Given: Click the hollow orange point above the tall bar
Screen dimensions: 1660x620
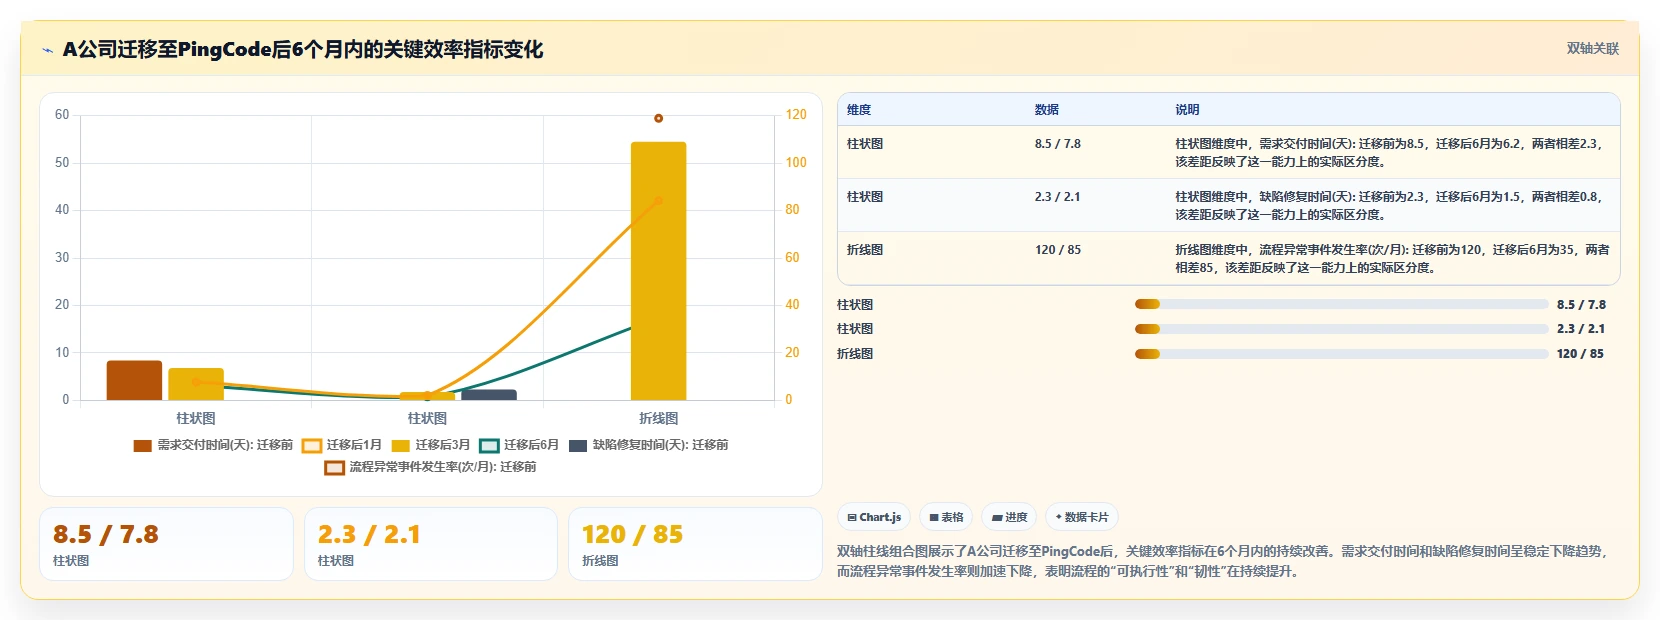Looking at the screenshot, I should [x=658, y=118].
